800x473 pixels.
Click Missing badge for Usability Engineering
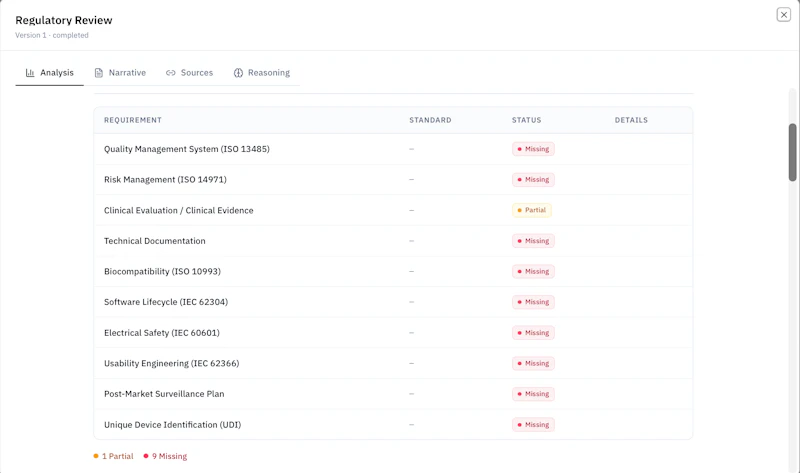click(x=533, y=363)
